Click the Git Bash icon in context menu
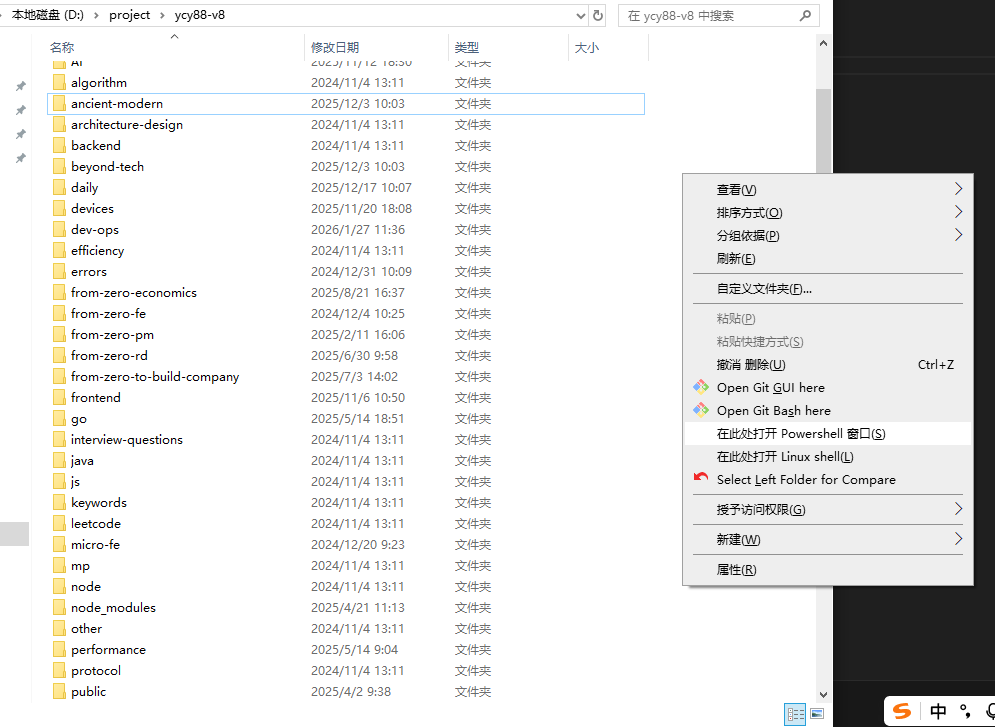995x727 pixels. click(x=701, y=410)
